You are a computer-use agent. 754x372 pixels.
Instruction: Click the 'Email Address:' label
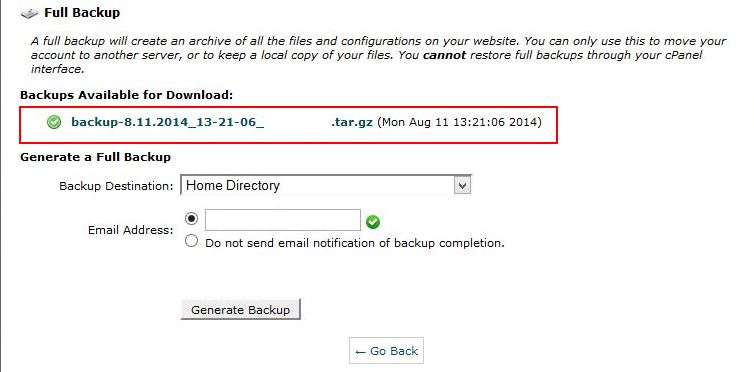pyautogui.click(x=130, y=230)
